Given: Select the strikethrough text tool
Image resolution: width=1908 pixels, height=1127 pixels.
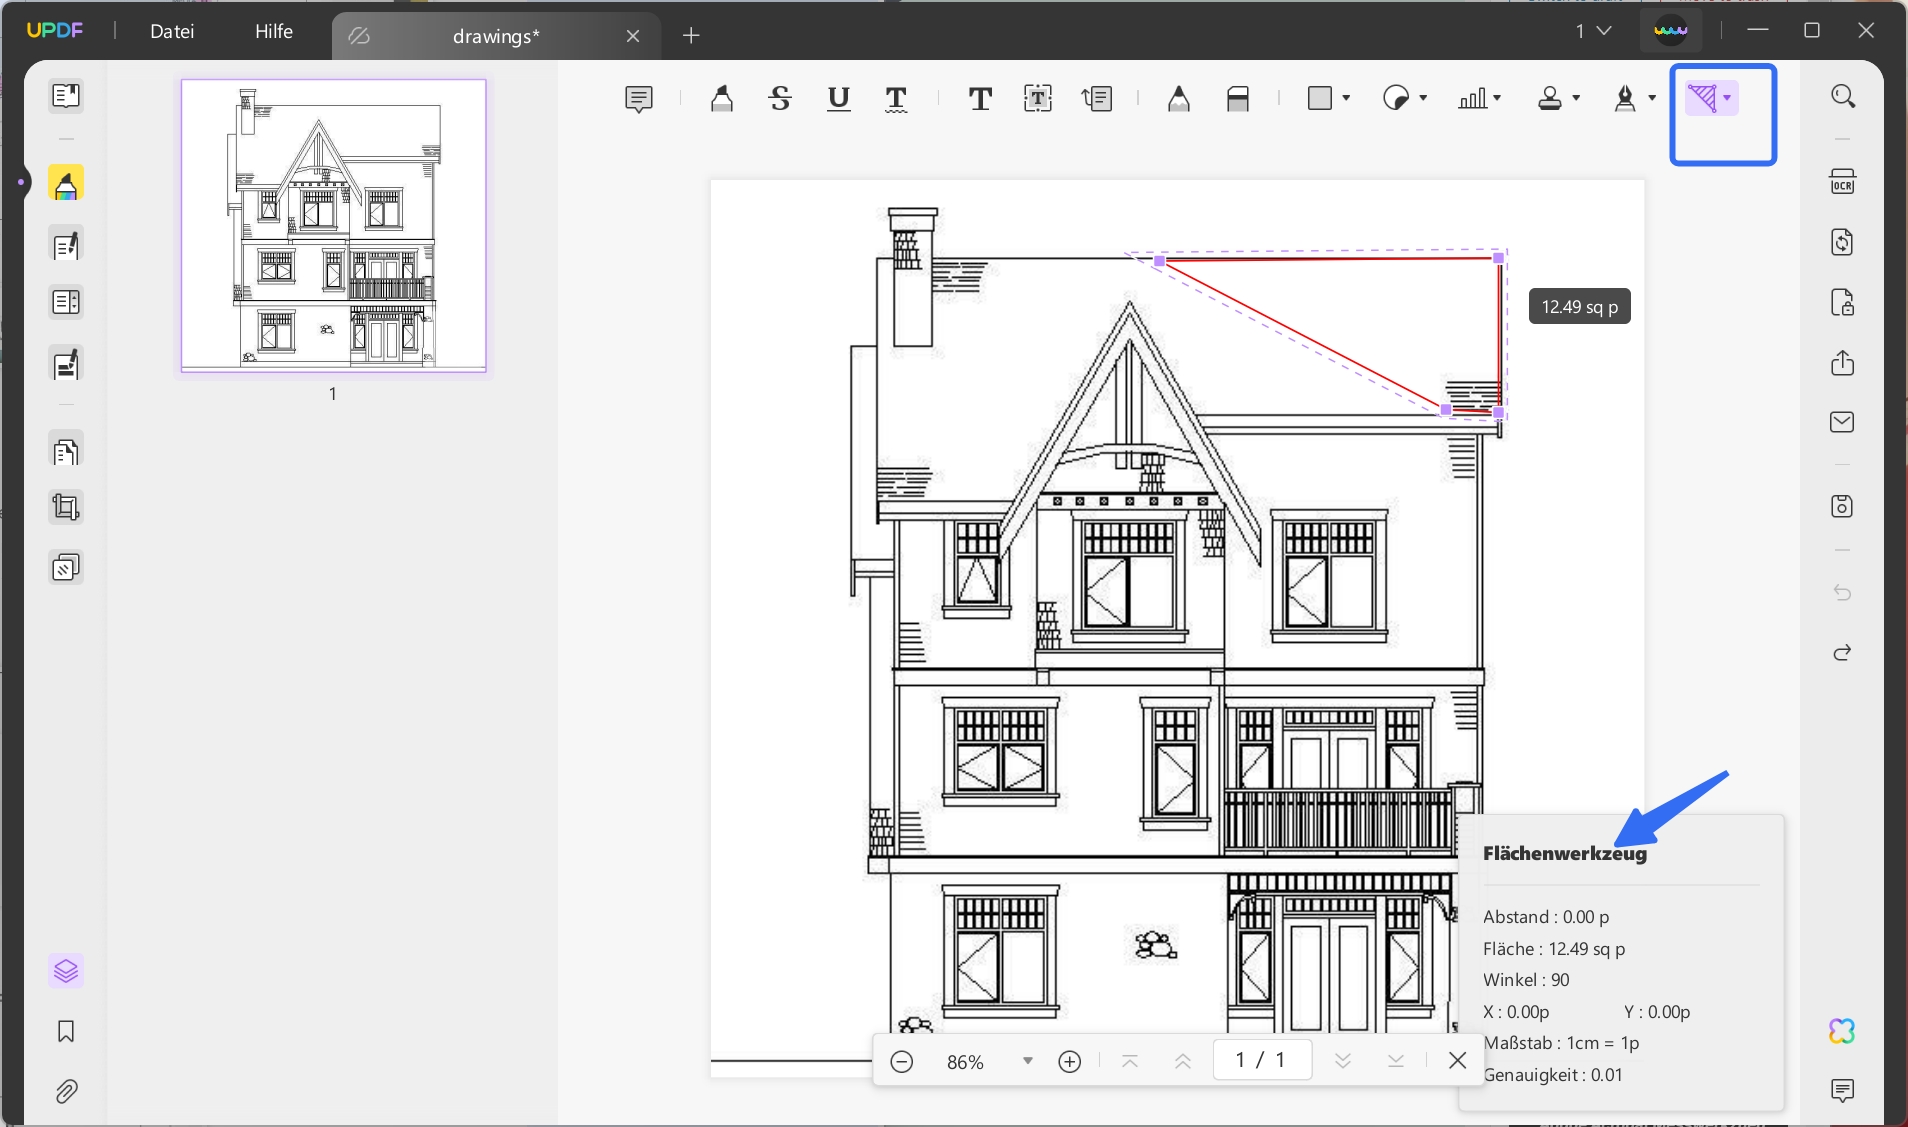Looking at the screenshot, I should (x=780, y=99).
